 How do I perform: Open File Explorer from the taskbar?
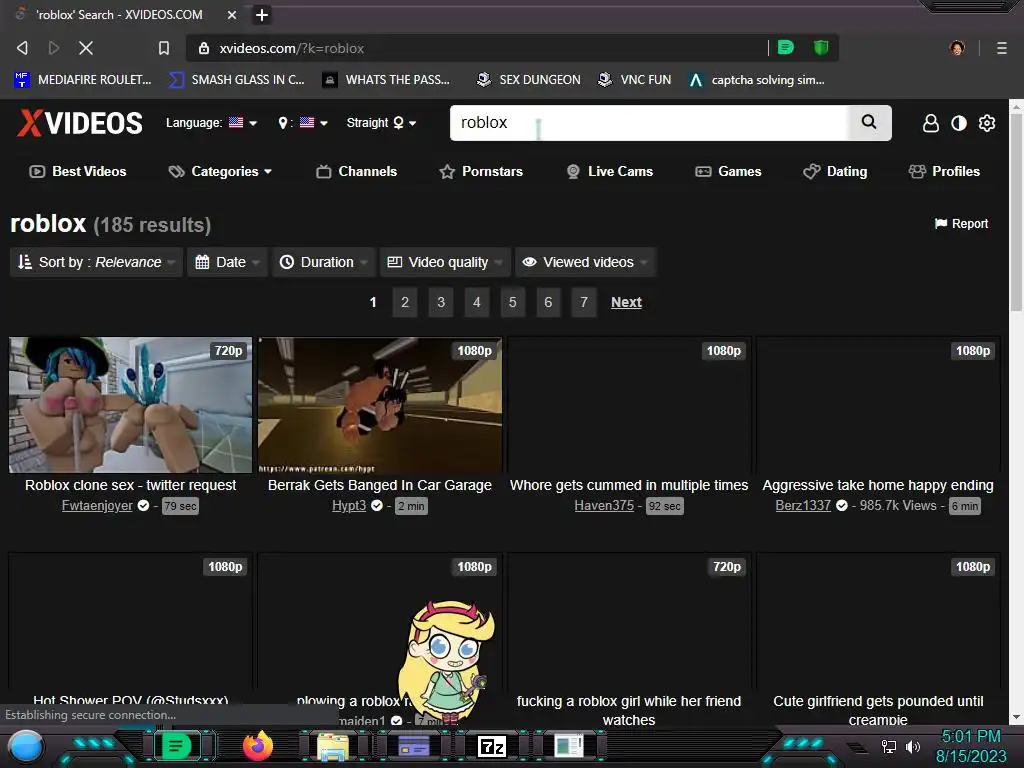[x=333, y=746]
